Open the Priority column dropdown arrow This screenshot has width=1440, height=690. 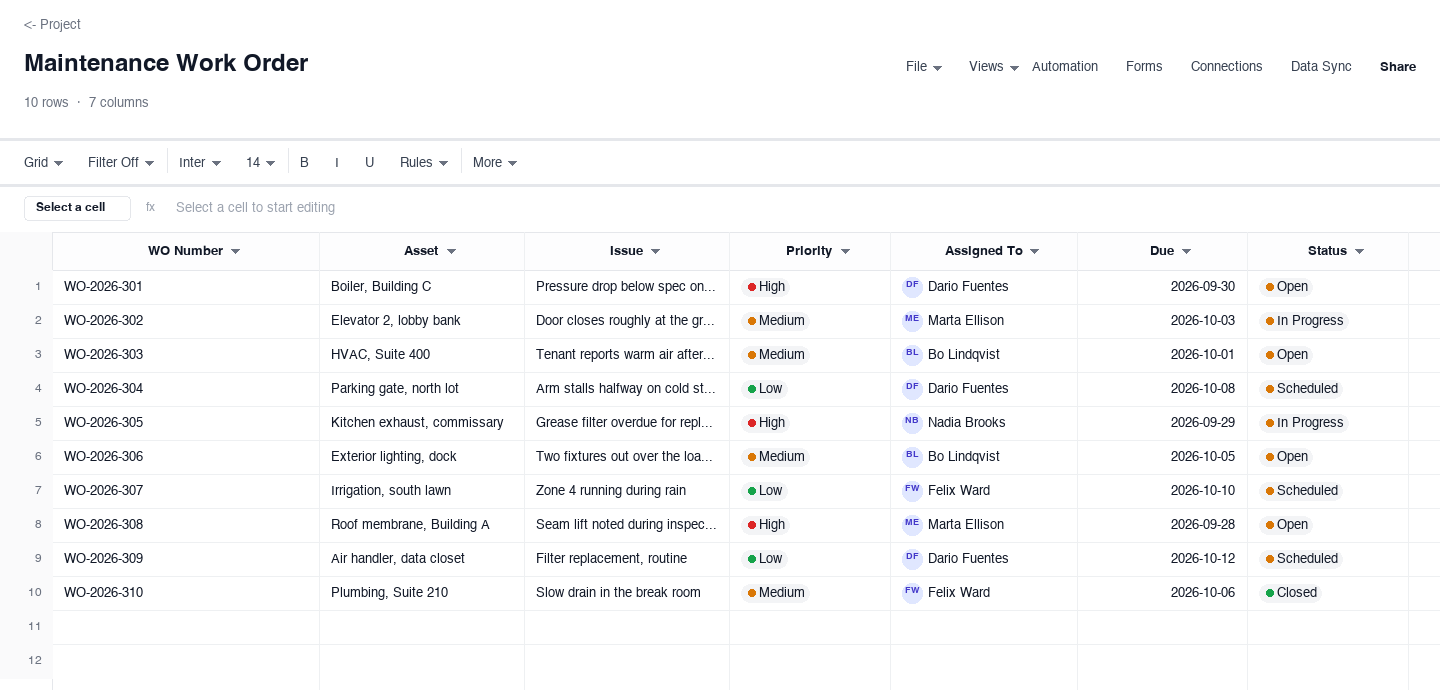[x=845, y=252]
